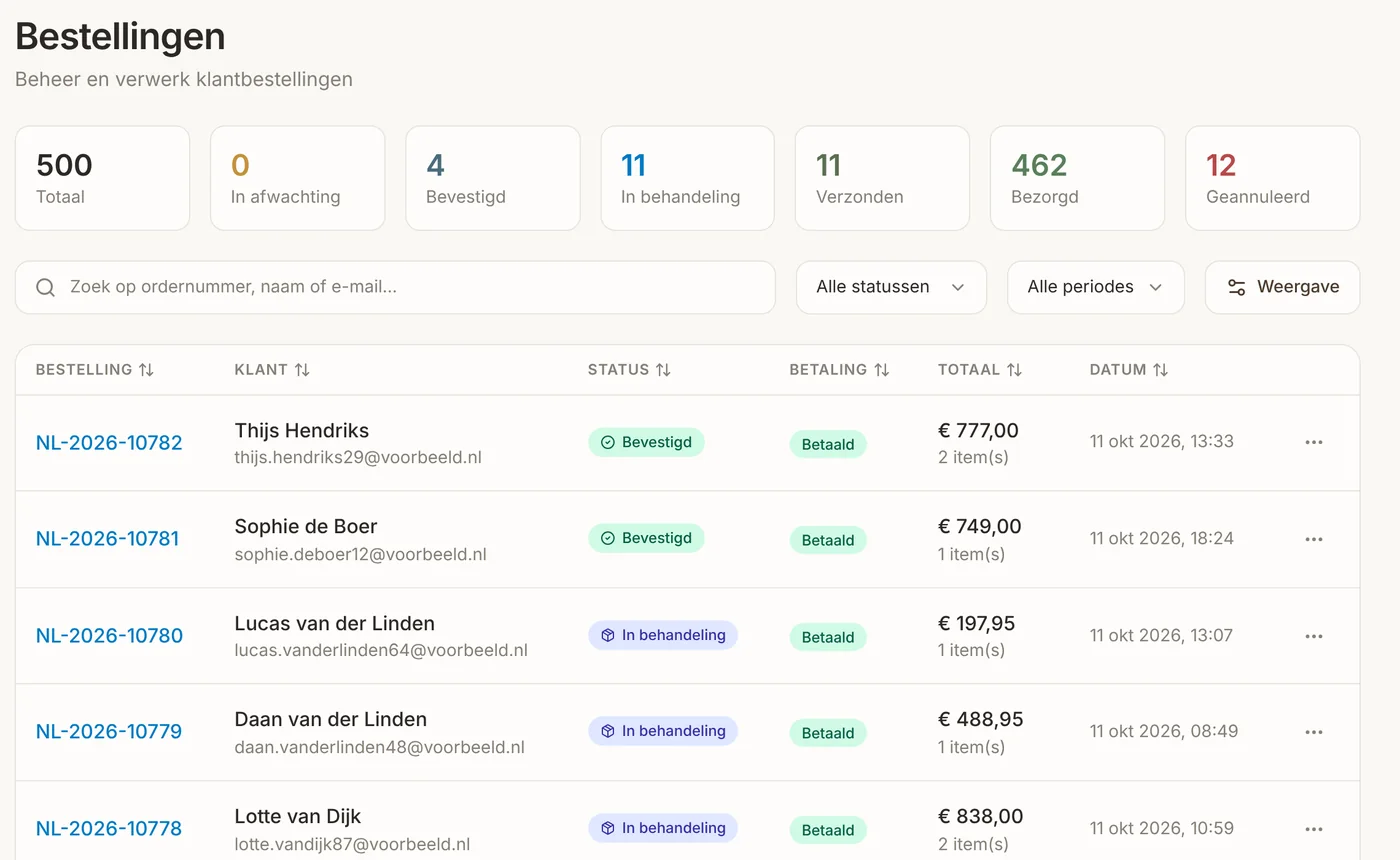Click date 11 okt 2026, 13:07
The image size is (1400, 860).
tap(1162, 635)
